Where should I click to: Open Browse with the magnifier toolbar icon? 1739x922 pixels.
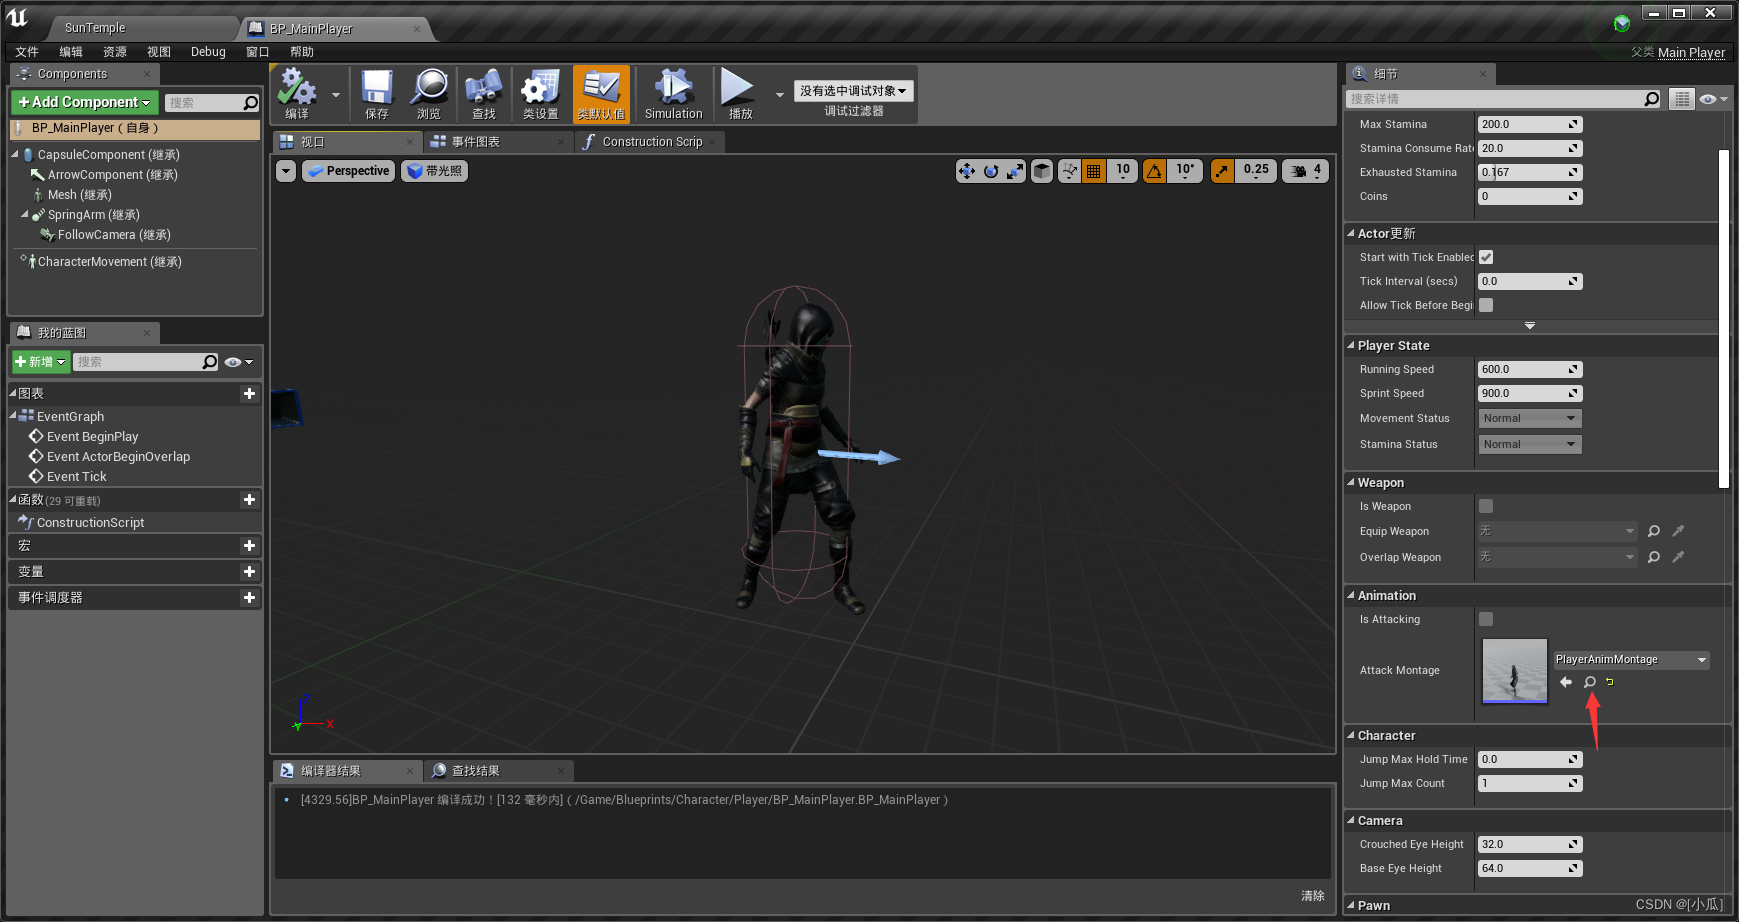(x=430, y=95)
